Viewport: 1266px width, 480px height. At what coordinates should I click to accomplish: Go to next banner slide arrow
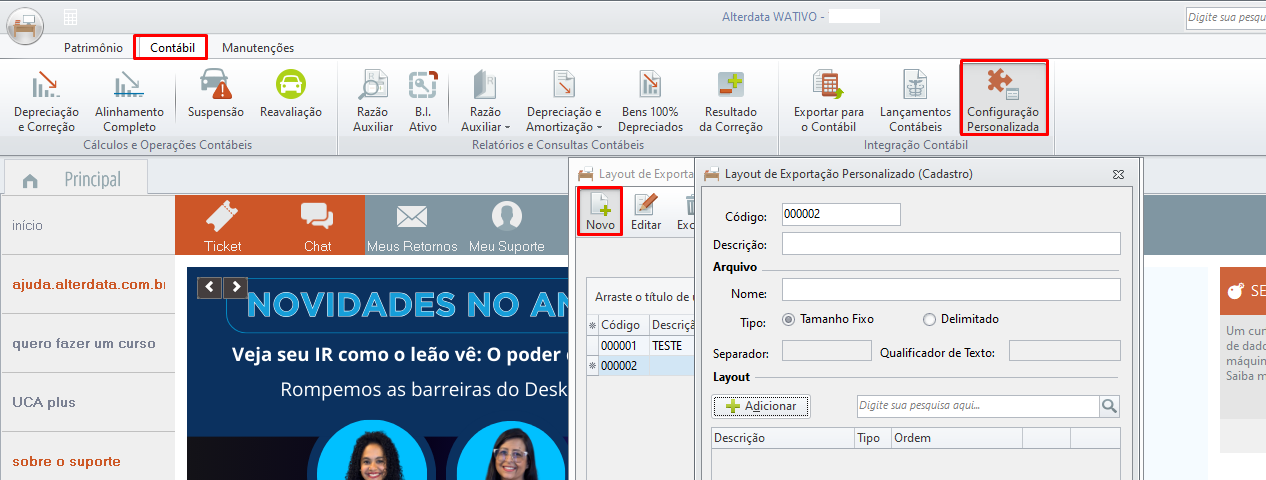235,288
